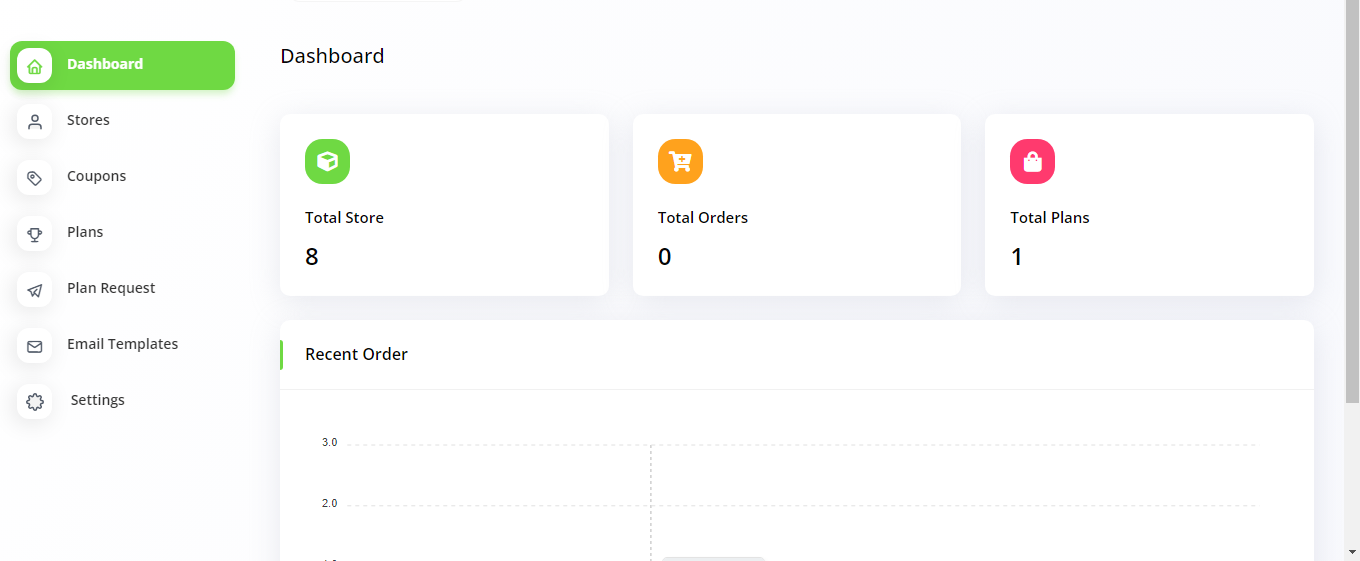This screenshot has width=1360, height=561.
Task: Click the Total Store count 8
Action: [312, 257]
